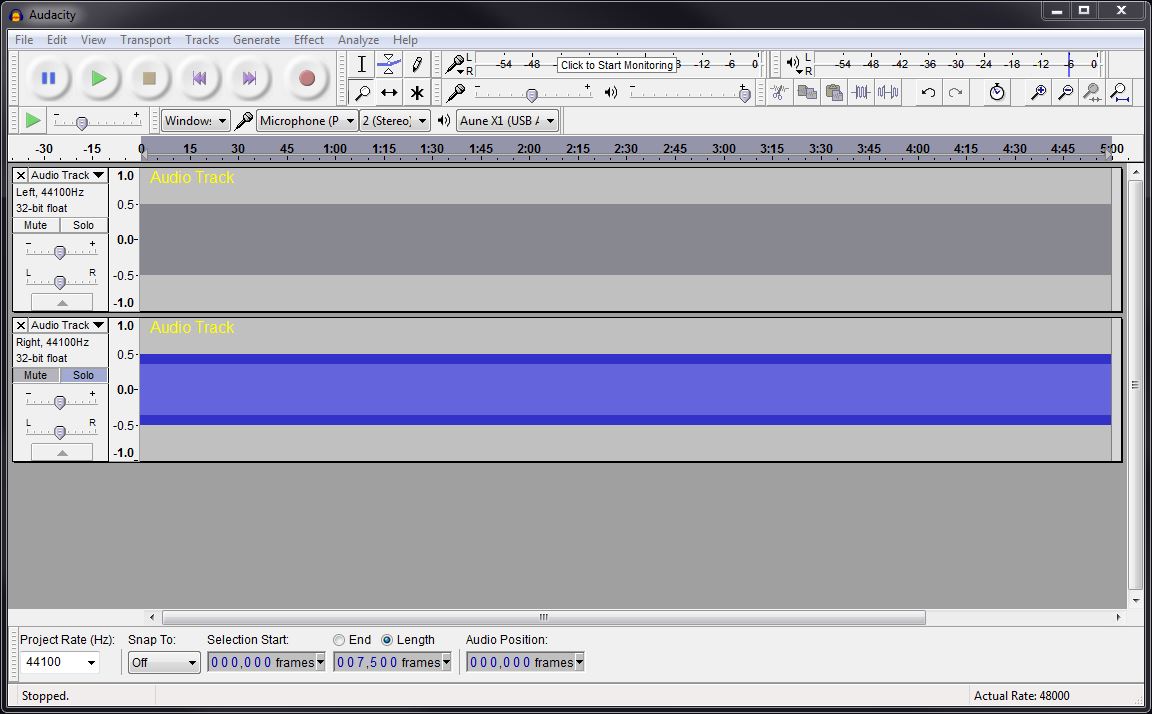
Task: Click to Start Monitoring in the meter
Action: pyautogui.click(x=616, y=65)
